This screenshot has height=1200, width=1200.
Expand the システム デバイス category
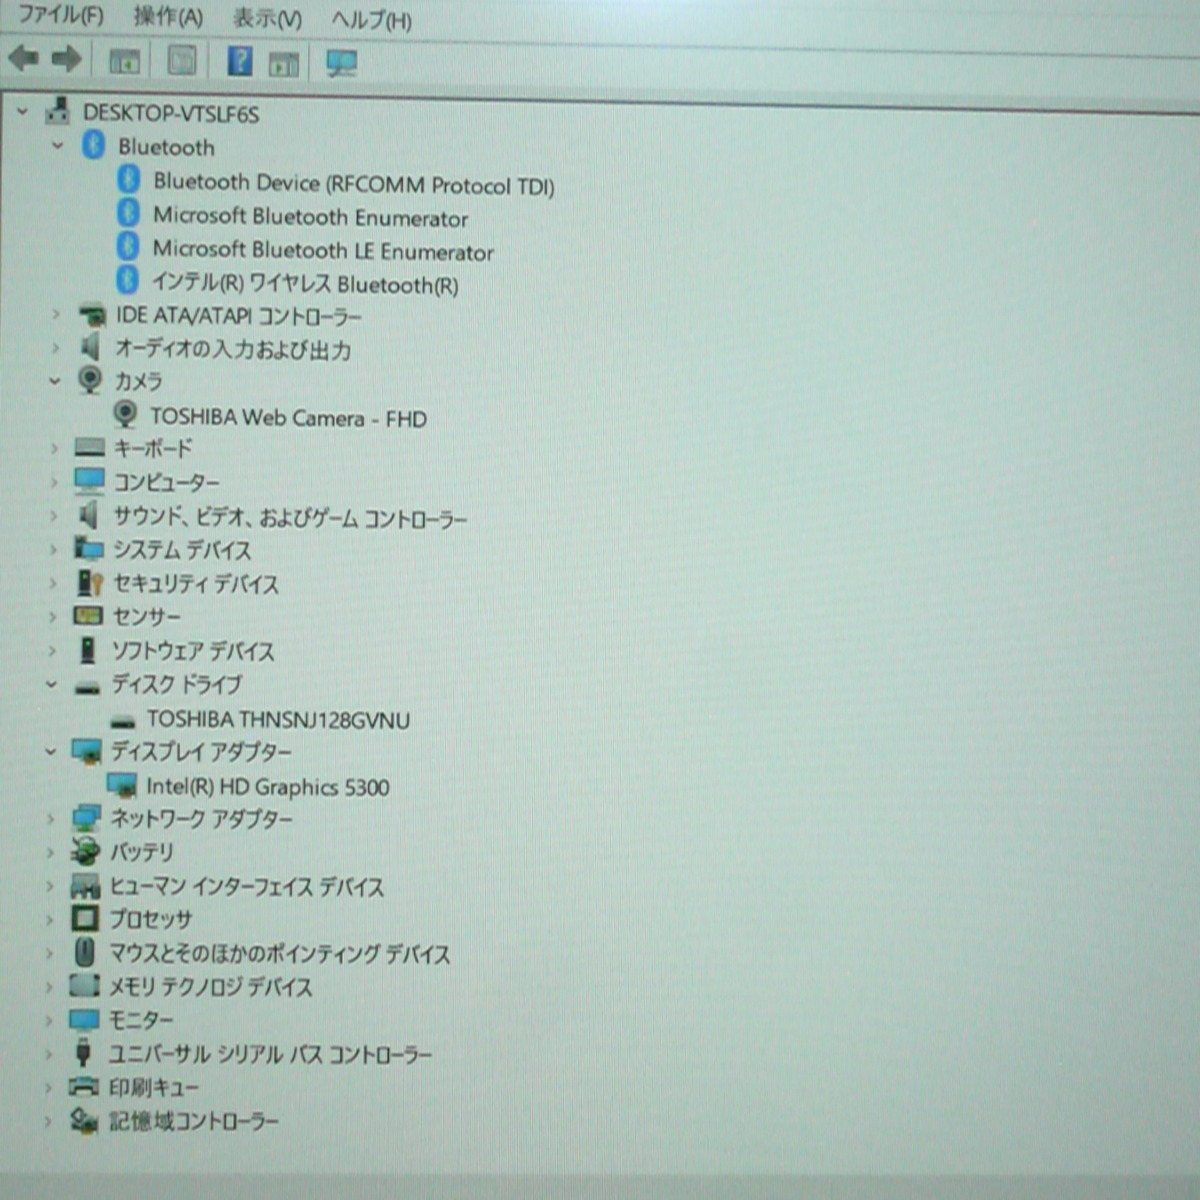click(x=54, y=549)
